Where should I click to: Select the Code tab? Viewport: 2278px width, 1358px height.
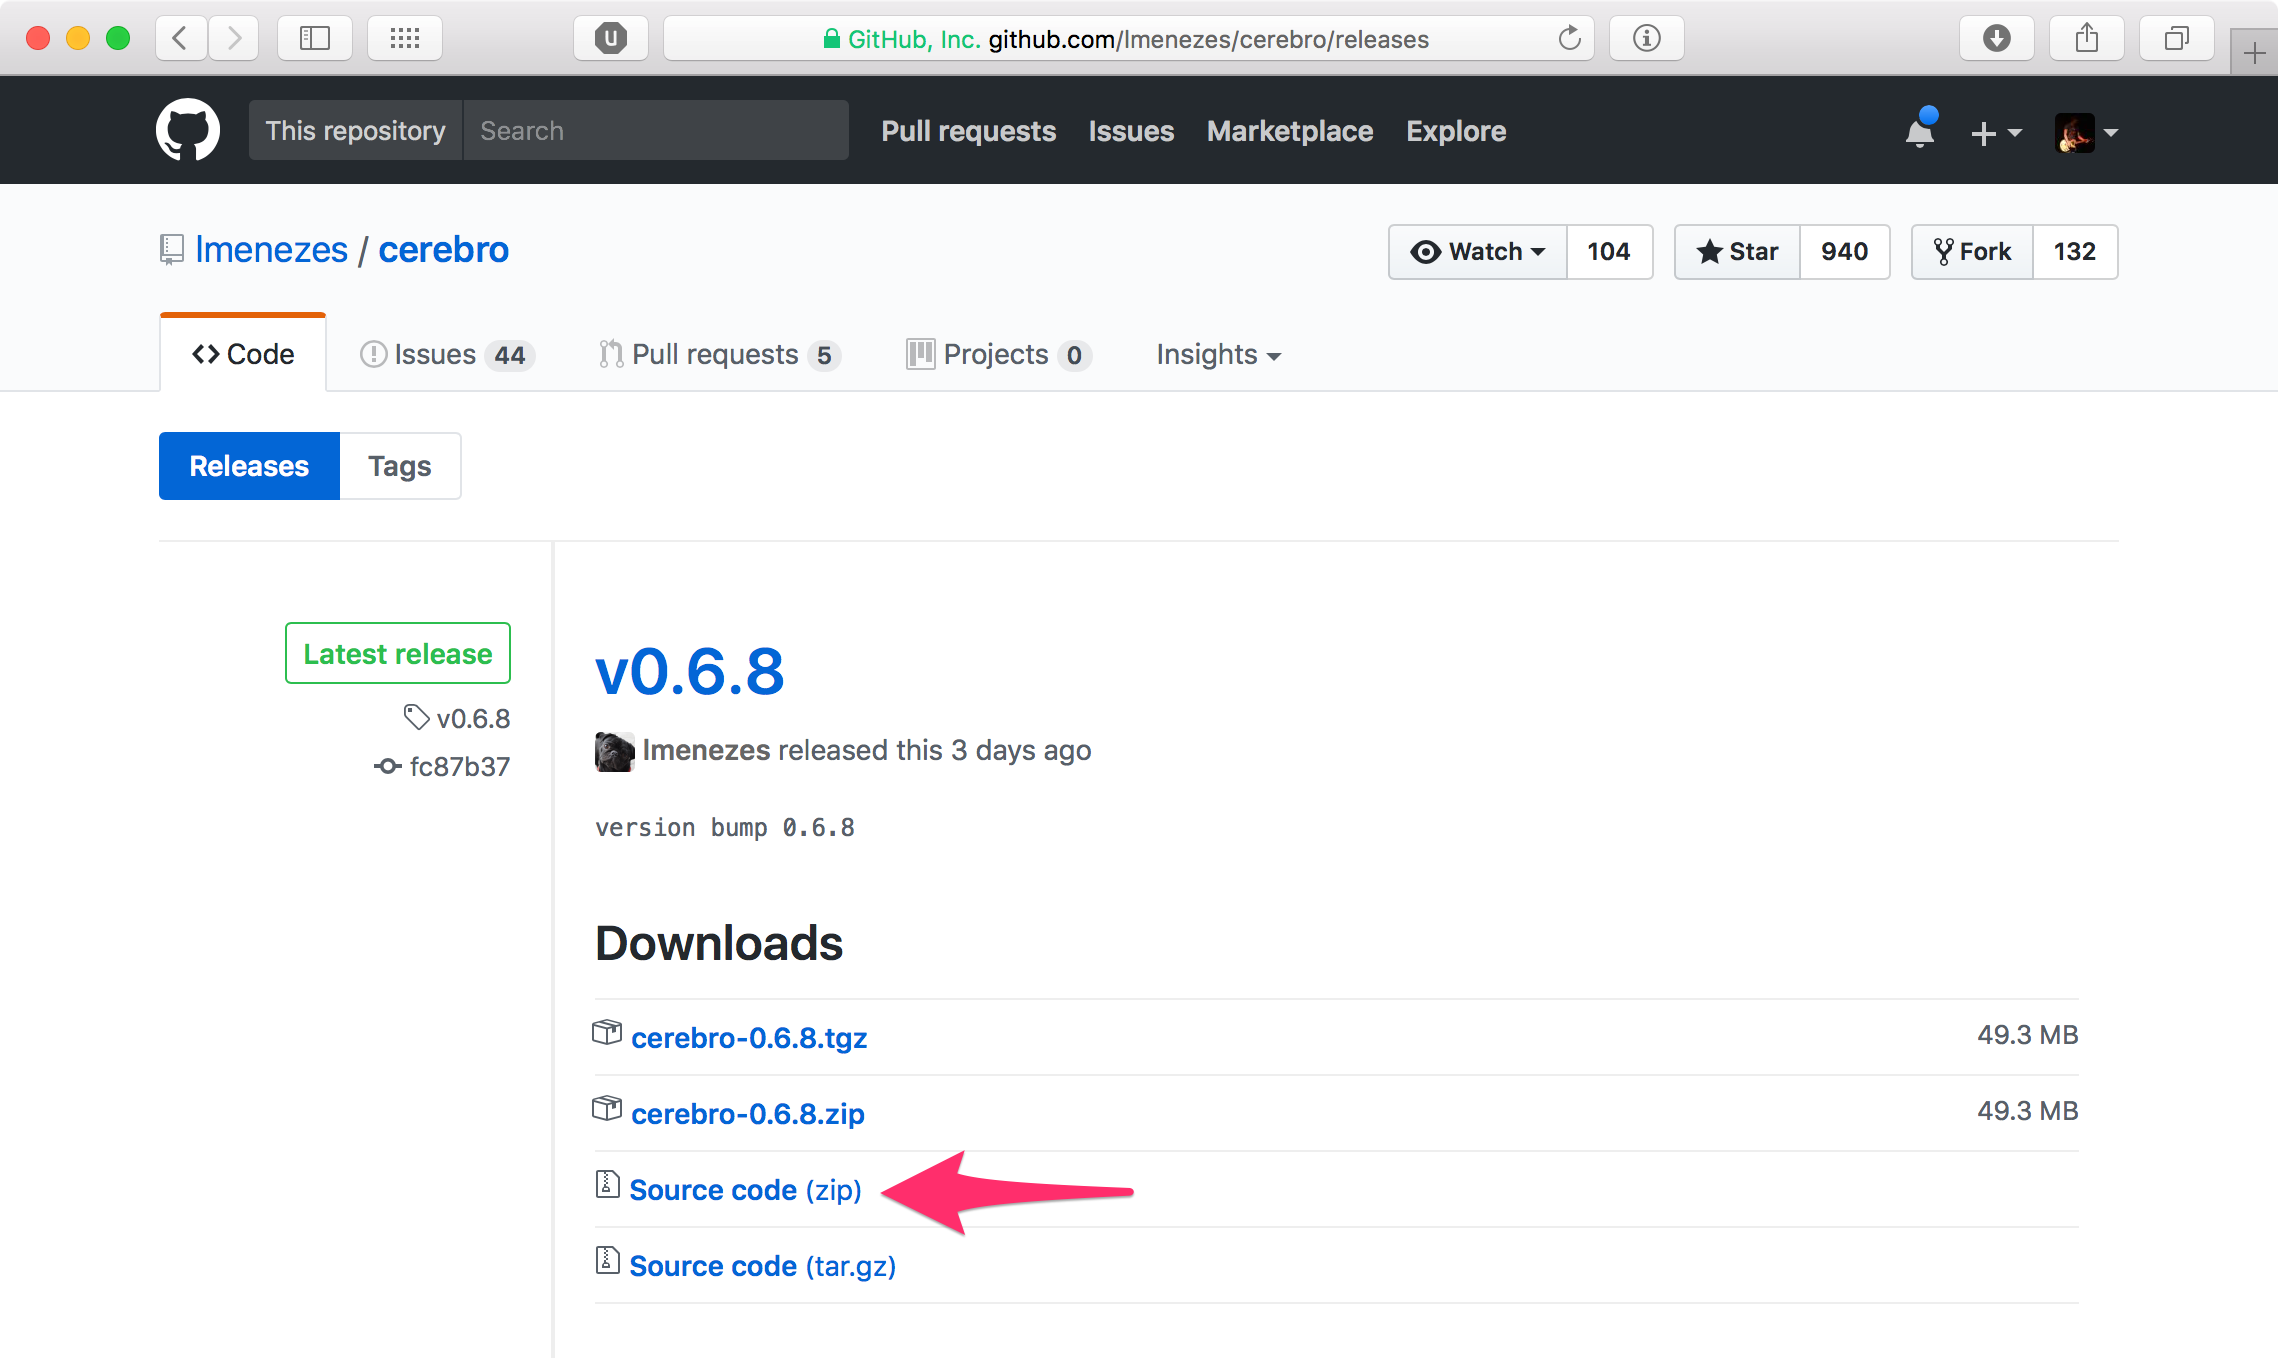point(243,354)
